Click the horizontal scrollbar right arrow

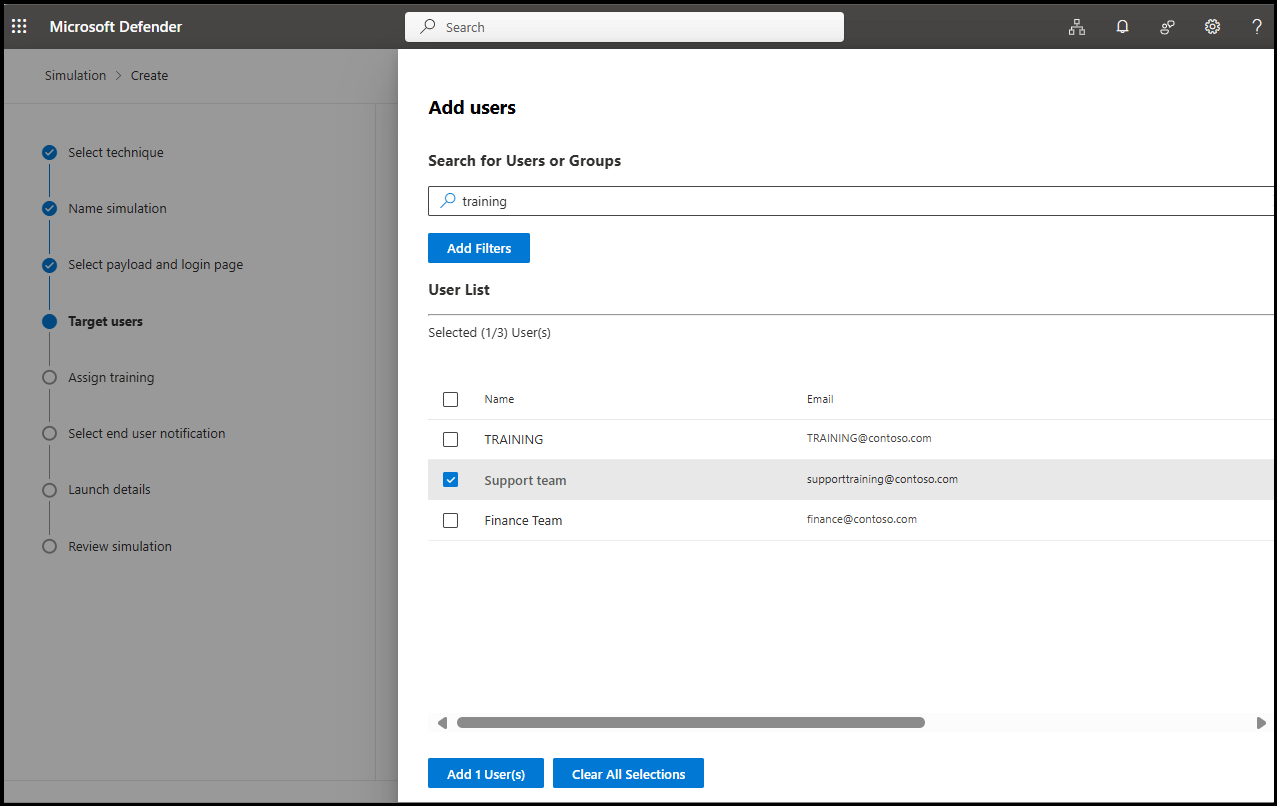[1261, 722]
